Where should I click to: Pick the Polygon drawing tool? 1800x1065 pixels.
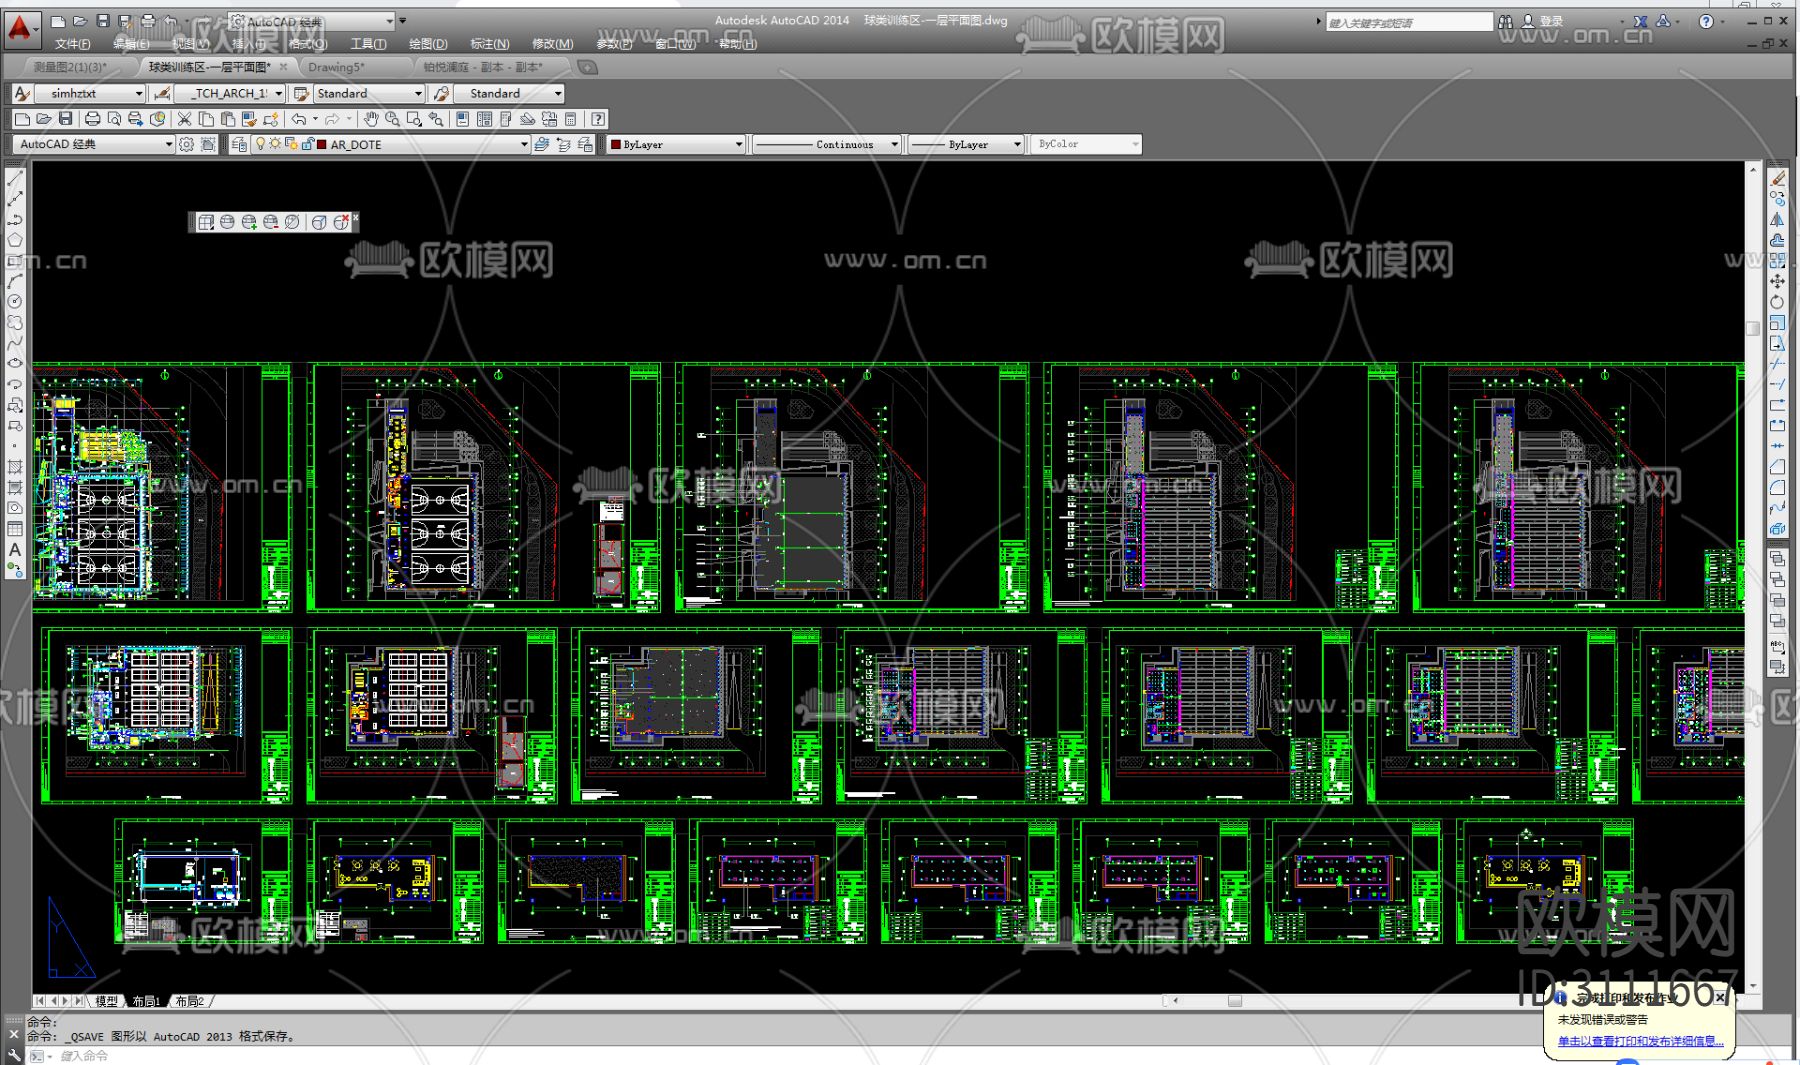click(15, 240)
